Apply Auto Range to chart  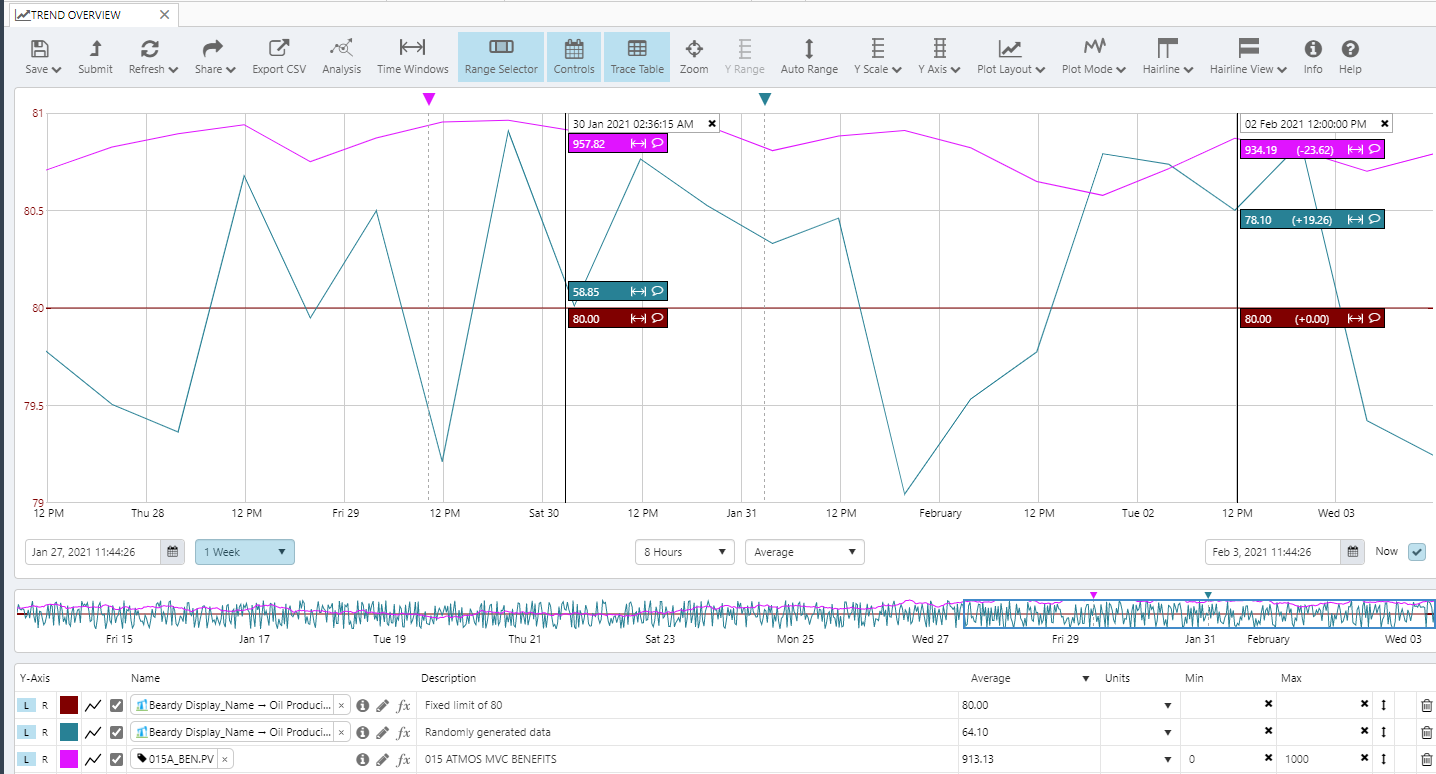click(809, 57)
